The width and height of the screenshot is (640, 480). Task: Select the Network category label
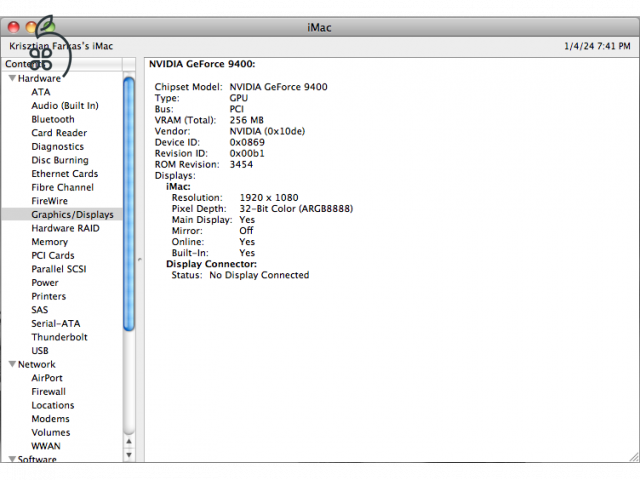[x=37, y=364]
